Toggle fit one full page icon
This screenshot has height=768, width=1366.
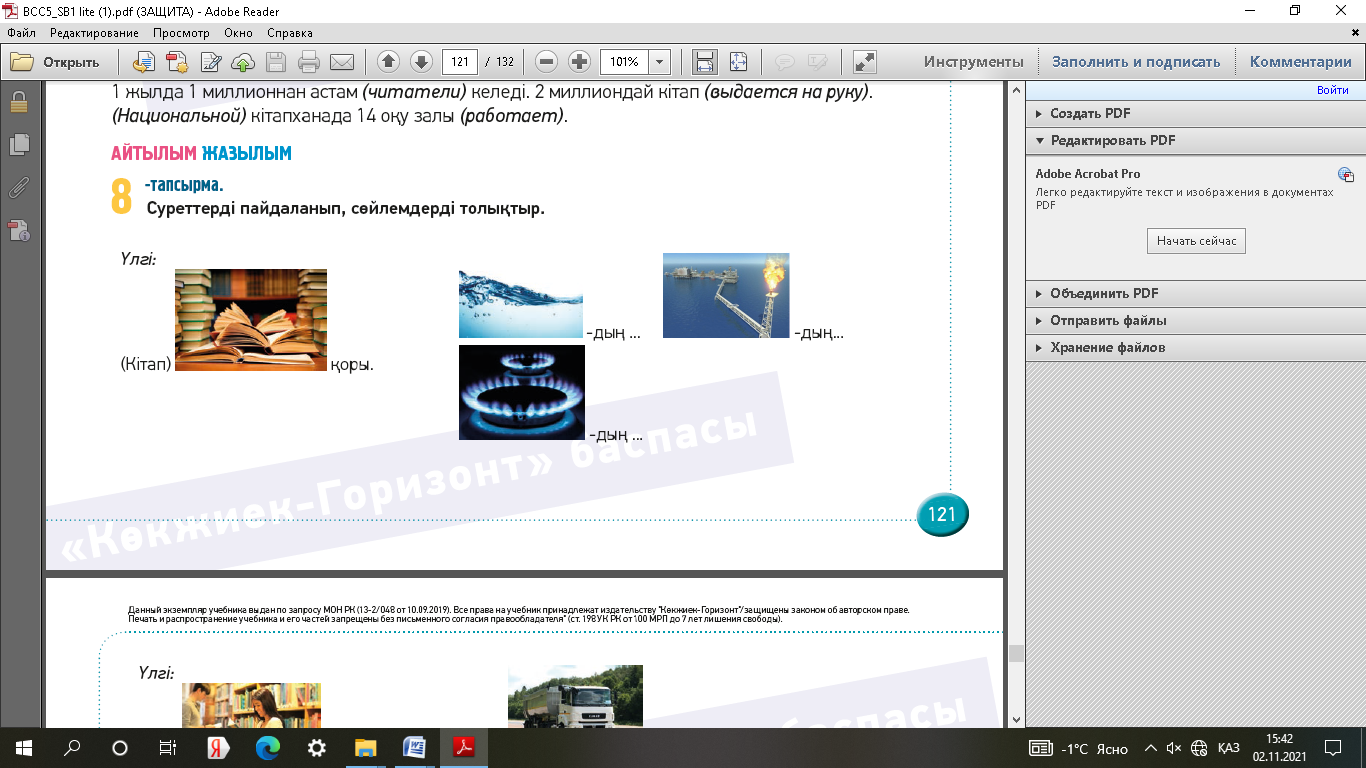pyautogui.click(x=738, y=62)
